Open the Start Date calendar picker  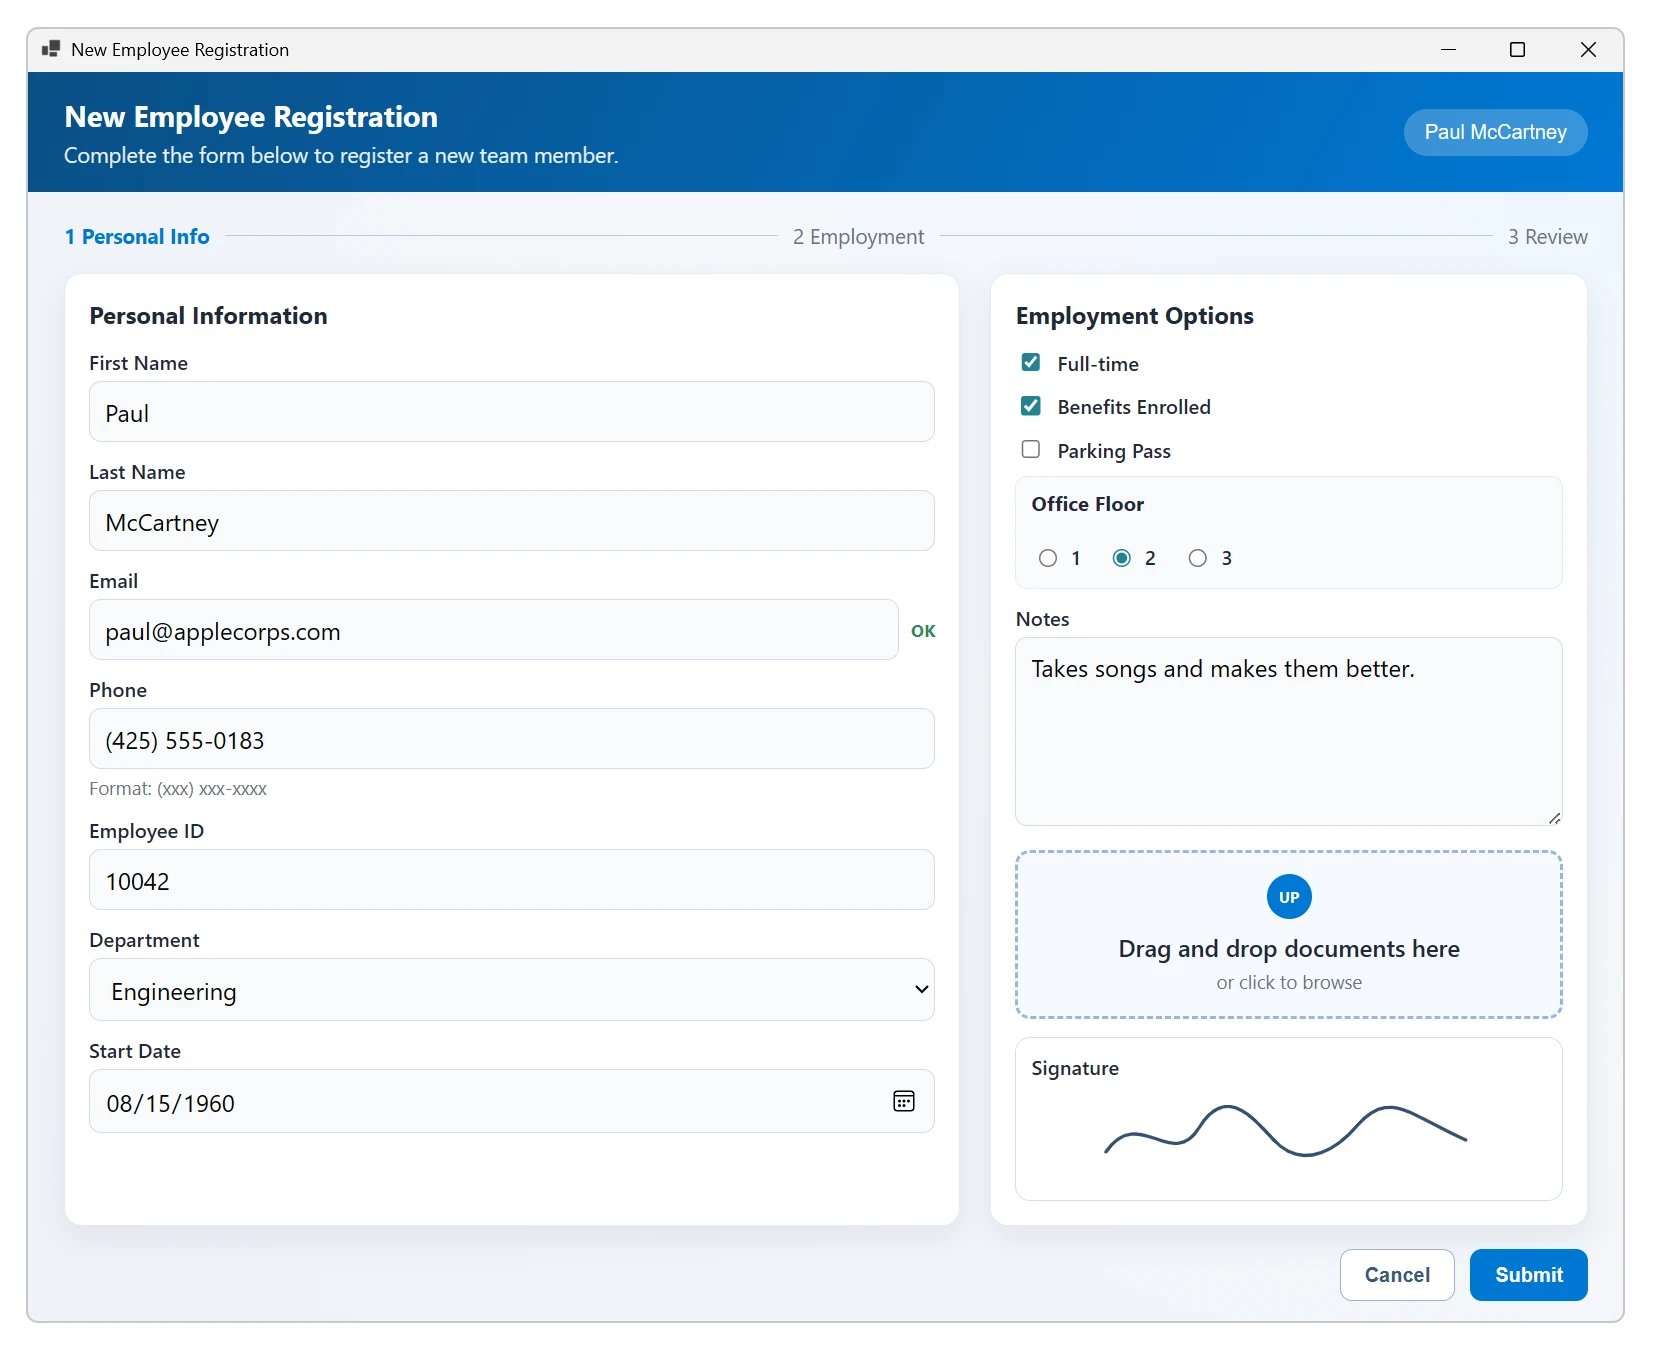903,1101
